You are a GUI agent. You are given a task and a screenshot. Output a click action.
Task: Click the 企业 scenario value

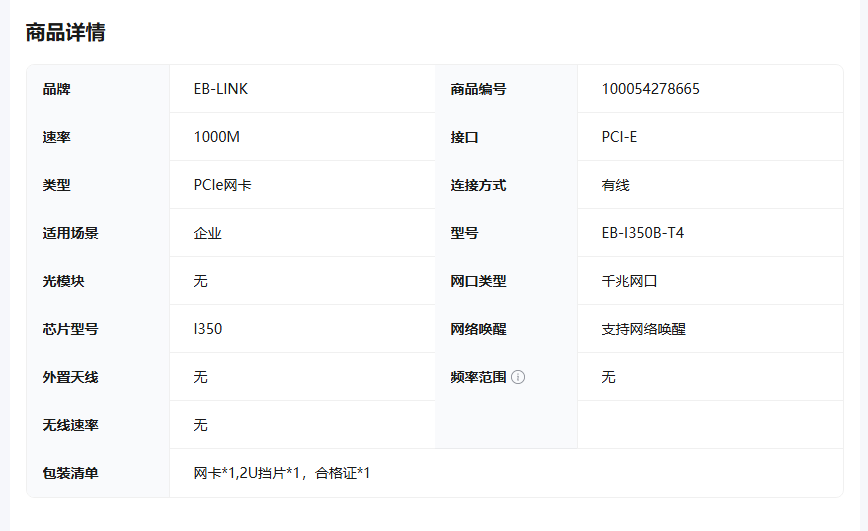click(208, 233)
